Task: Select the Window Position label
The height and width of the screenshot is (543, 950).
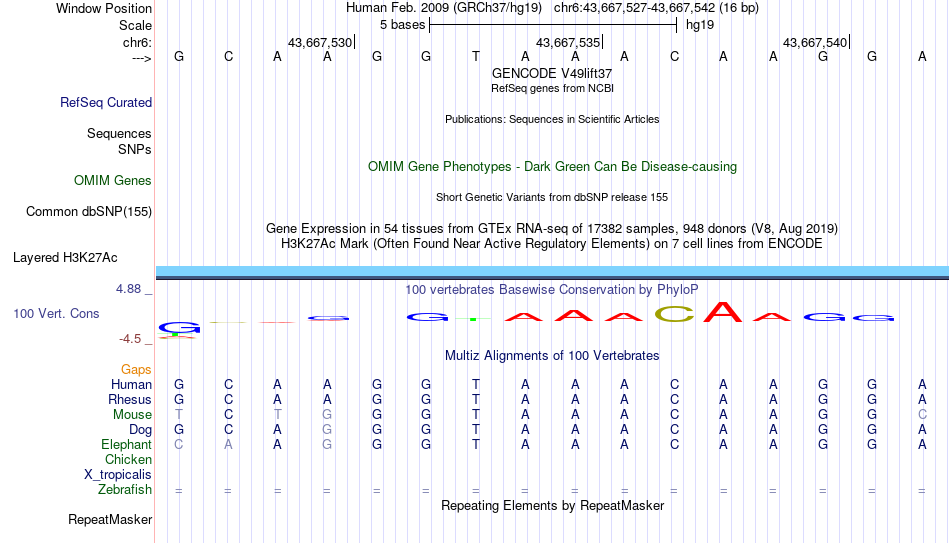Action: click(x=104, y=8)
